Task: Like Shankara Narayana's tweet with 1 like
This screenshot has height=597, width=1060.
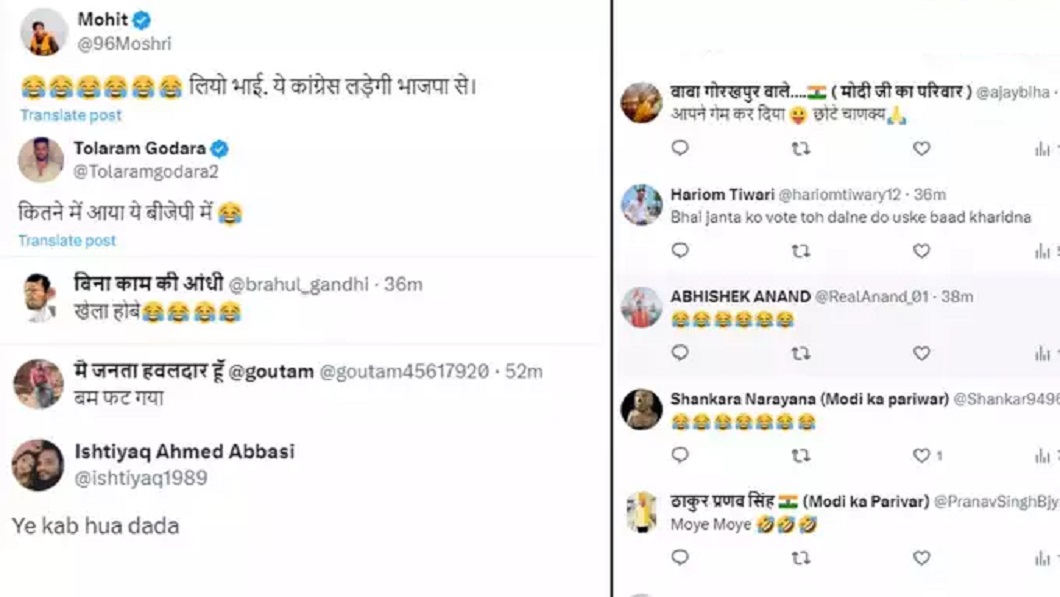Action: [921, 456]
